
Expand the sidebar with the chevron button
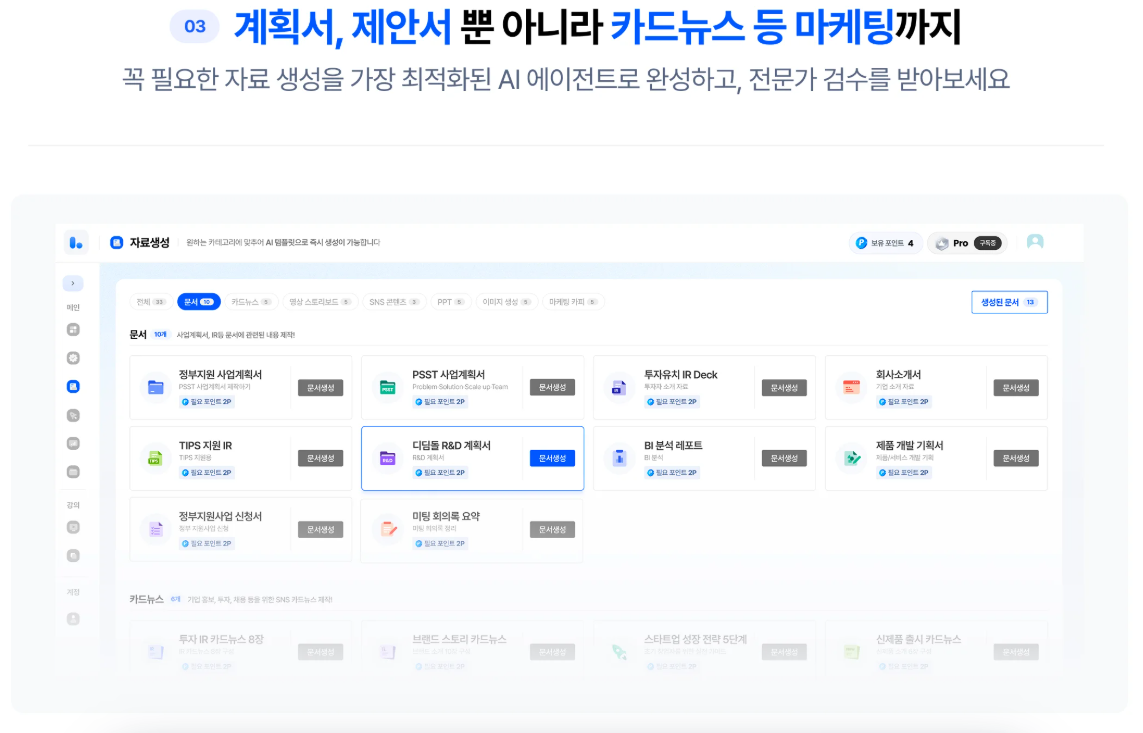pyautogui.click(x=73, y=283)
